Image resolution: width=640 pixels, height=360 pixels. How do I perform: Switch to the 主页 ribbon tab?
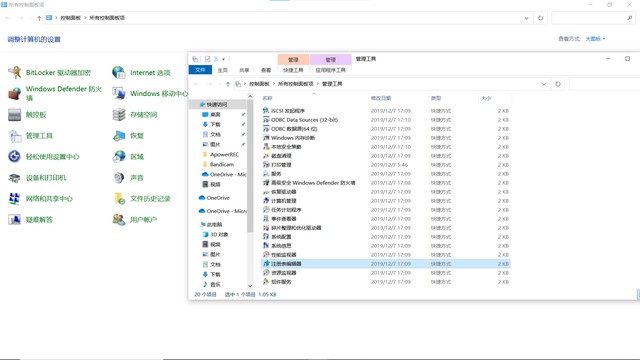[x=222, y=70]
